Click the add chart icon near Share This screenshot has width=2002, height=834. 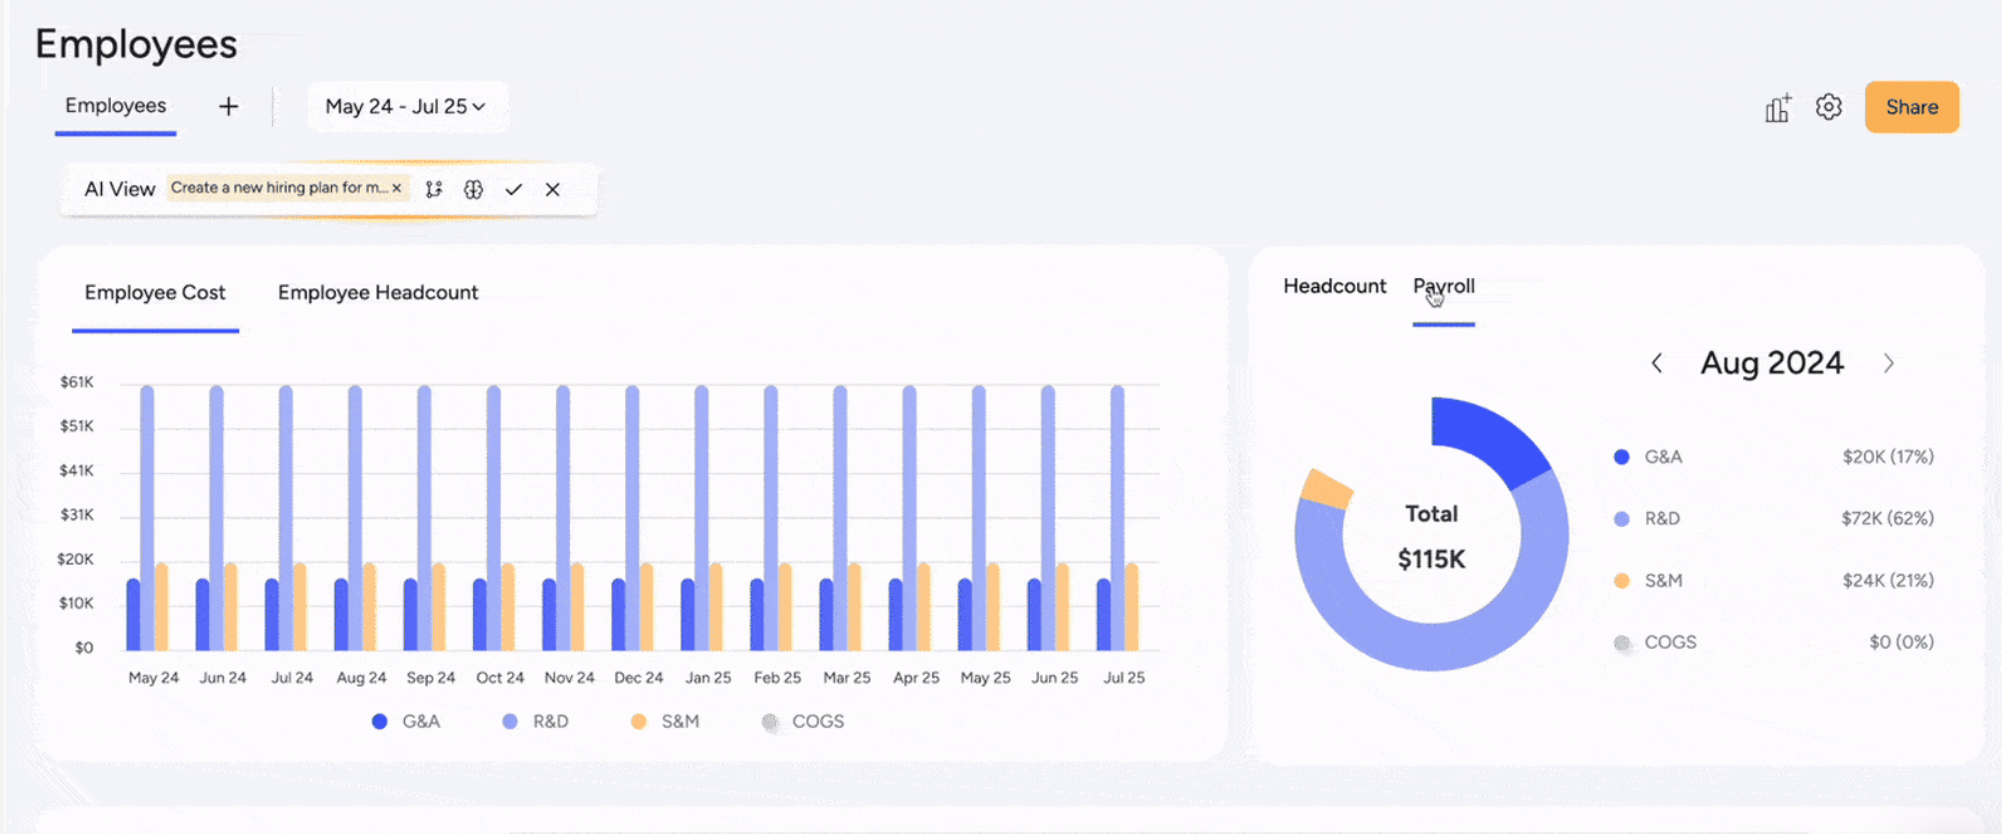tap(1777, 107)
